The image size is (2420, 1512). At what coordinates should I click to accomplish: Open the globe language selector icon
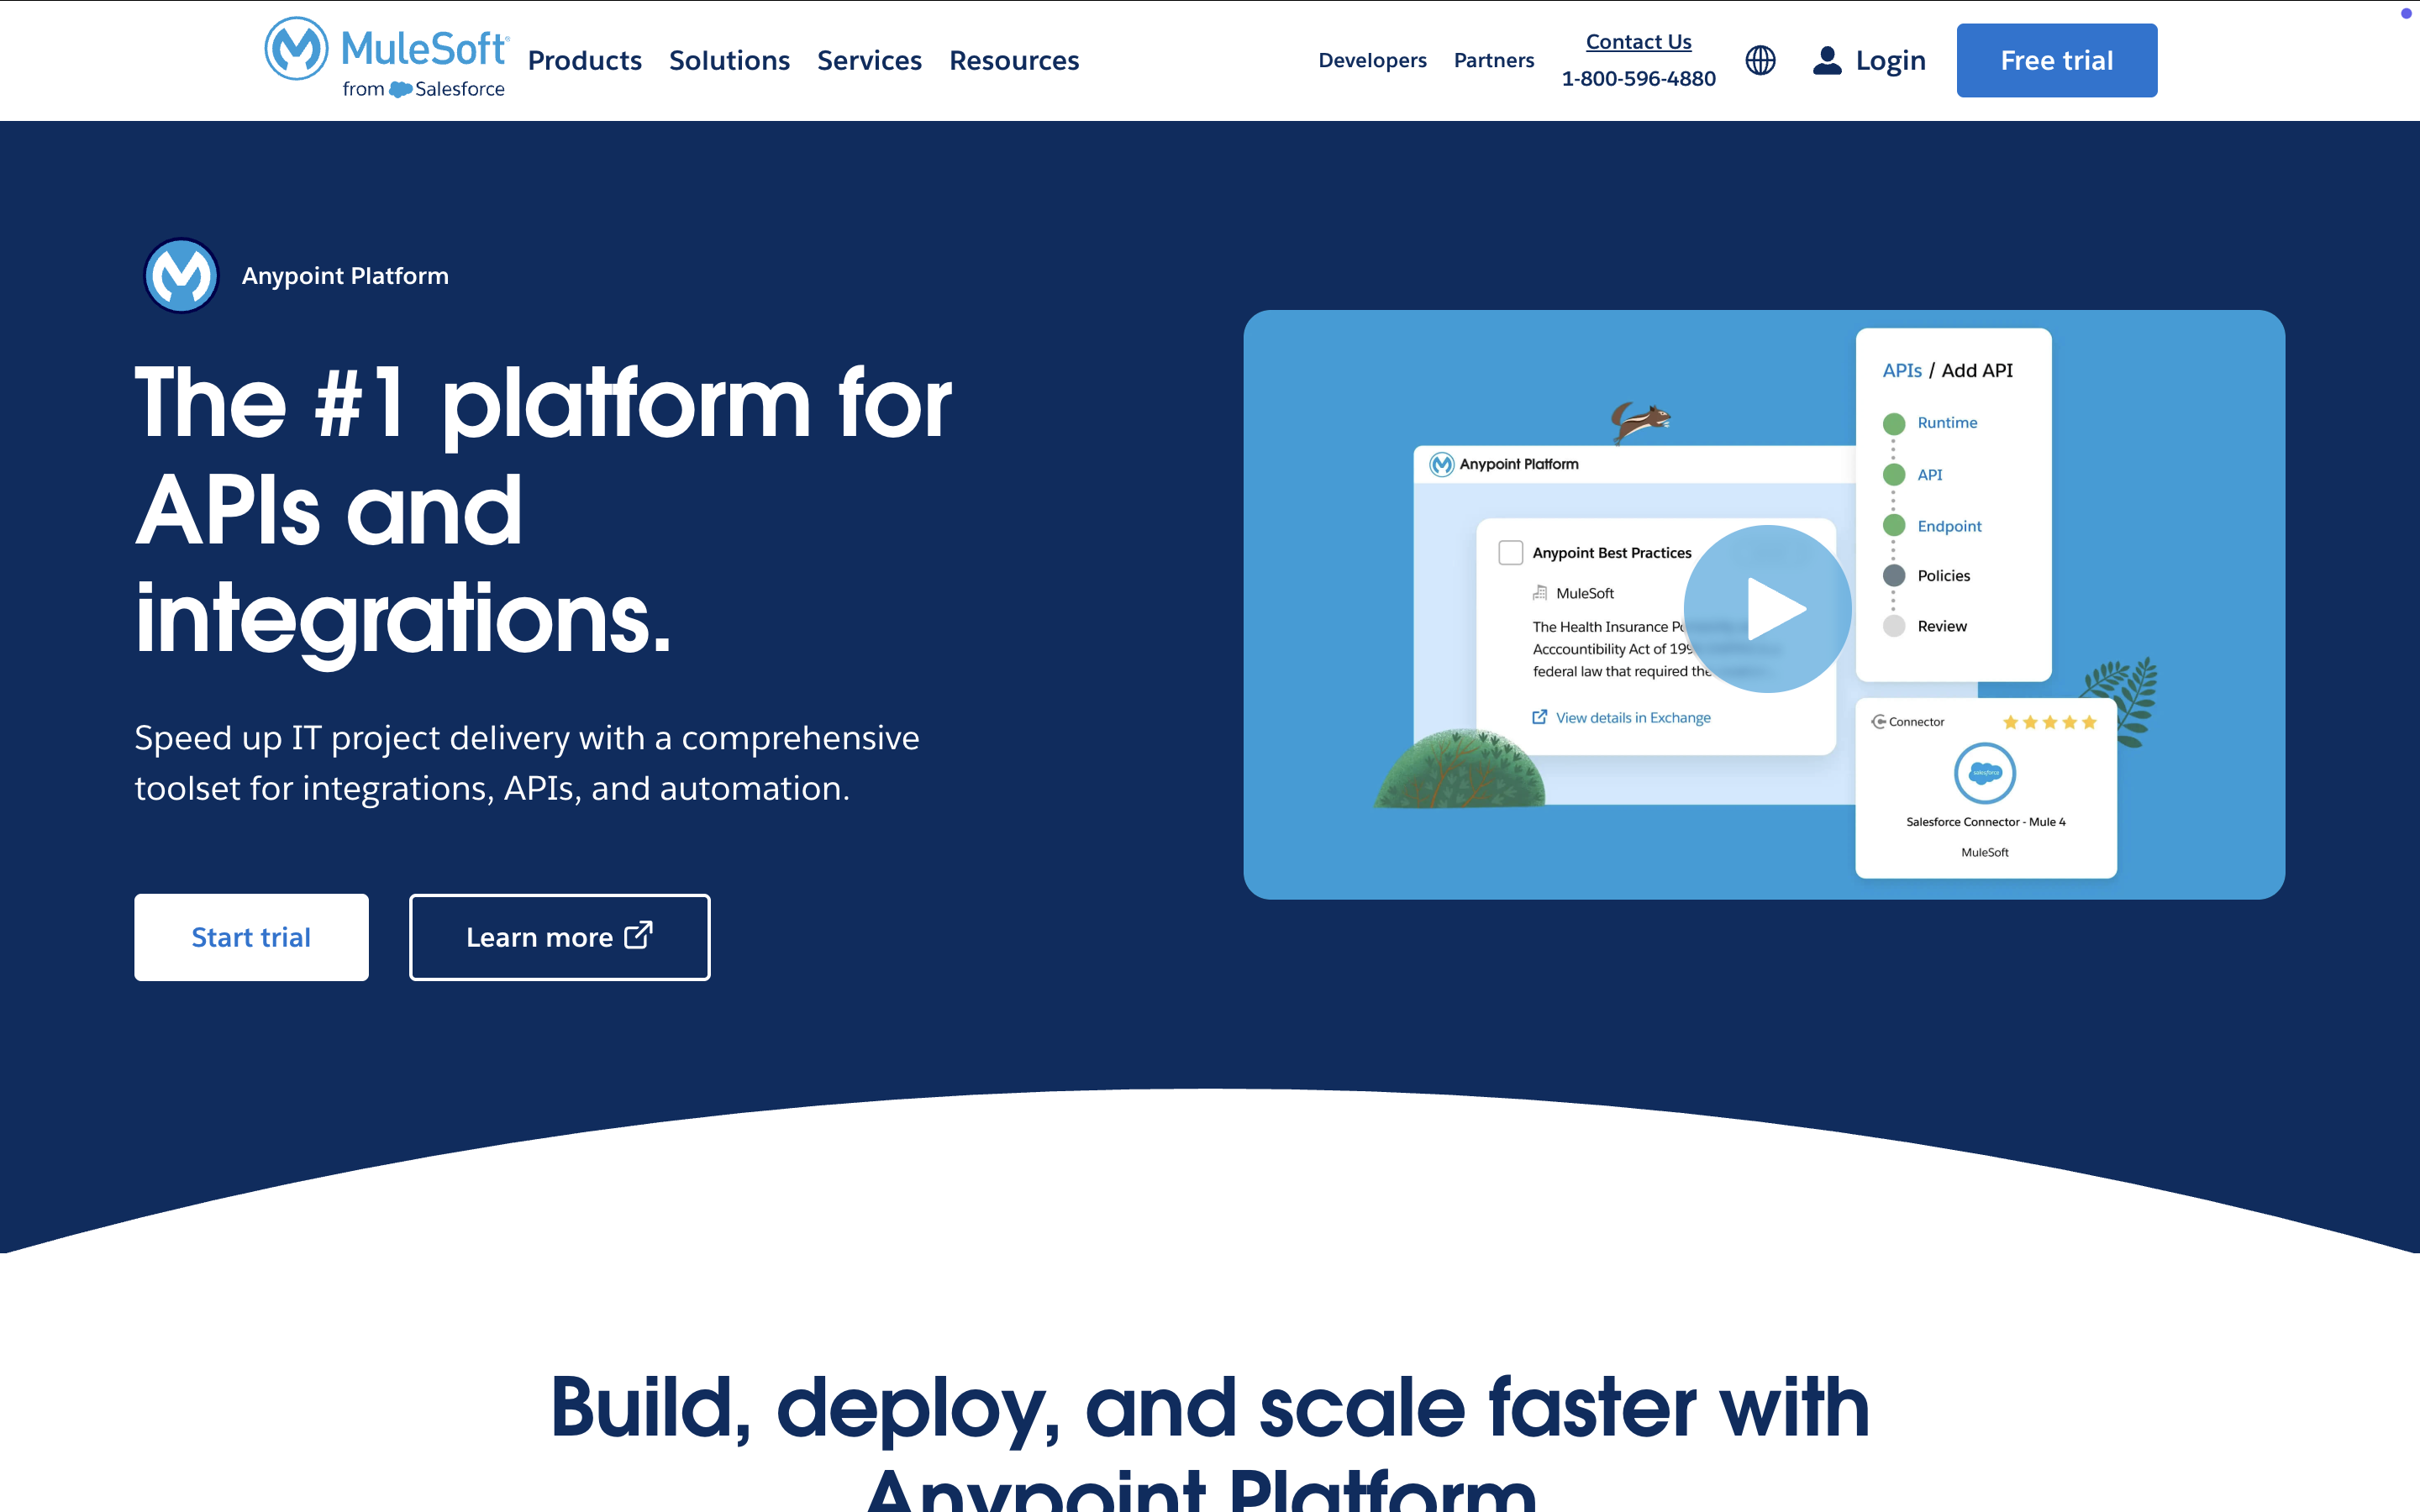(1760, 60)
